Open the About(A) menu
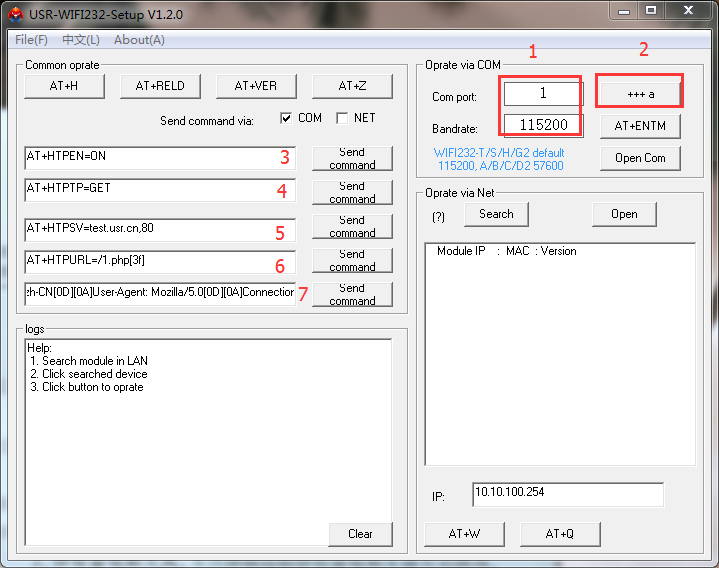The height and width of the screenshot is (568, 719). 139,40
